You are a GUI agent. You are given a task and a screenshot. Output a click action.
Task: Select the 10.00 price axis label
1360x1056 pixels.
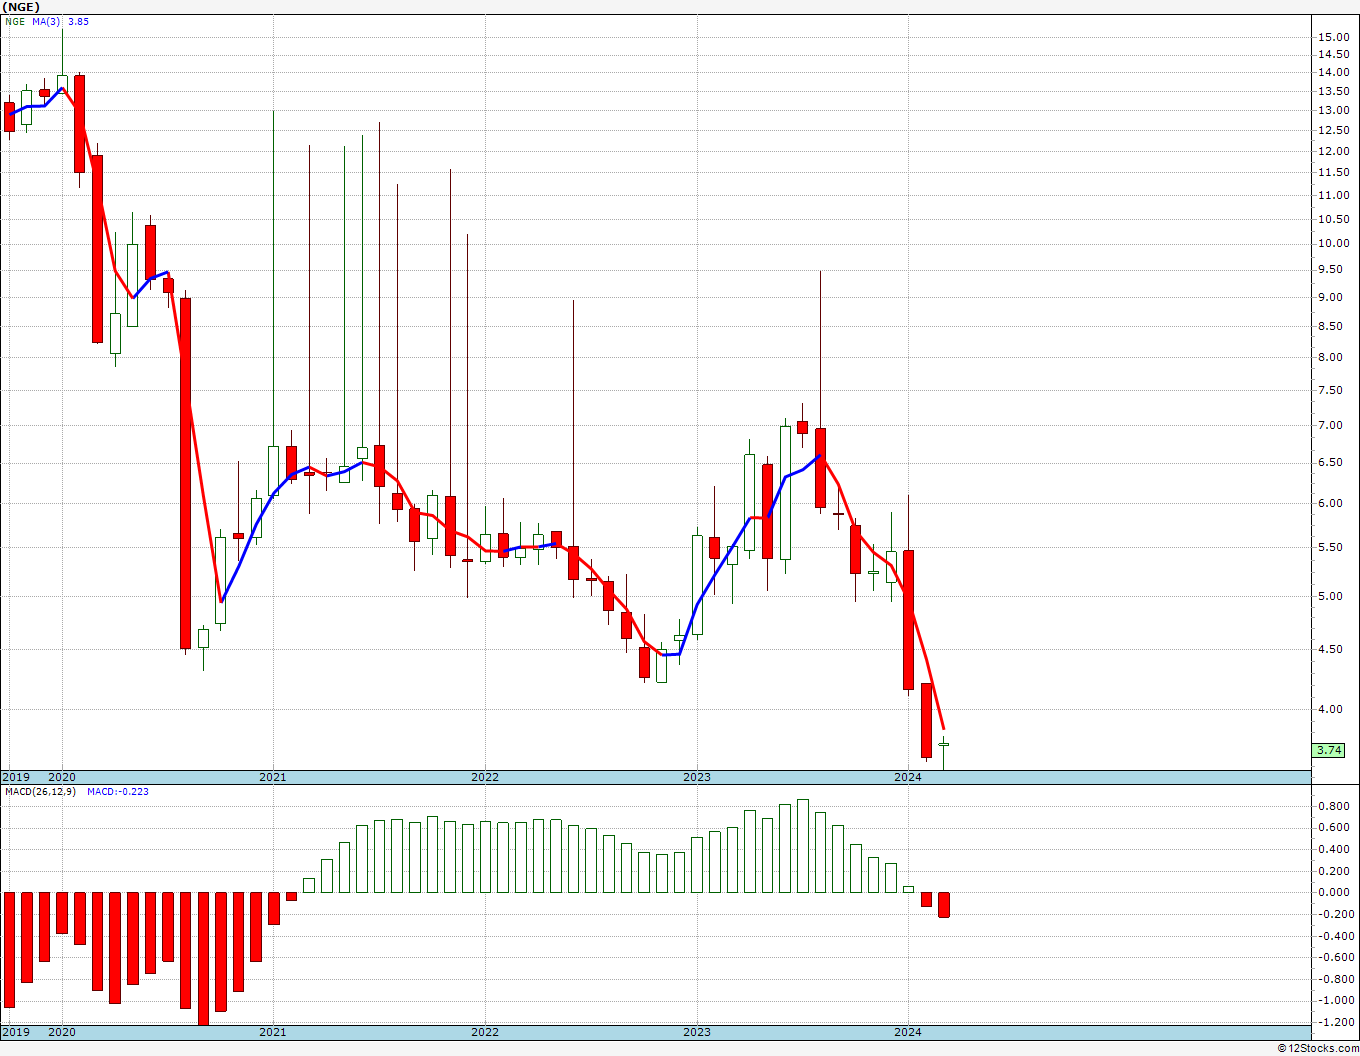[x=1334, y=243]
